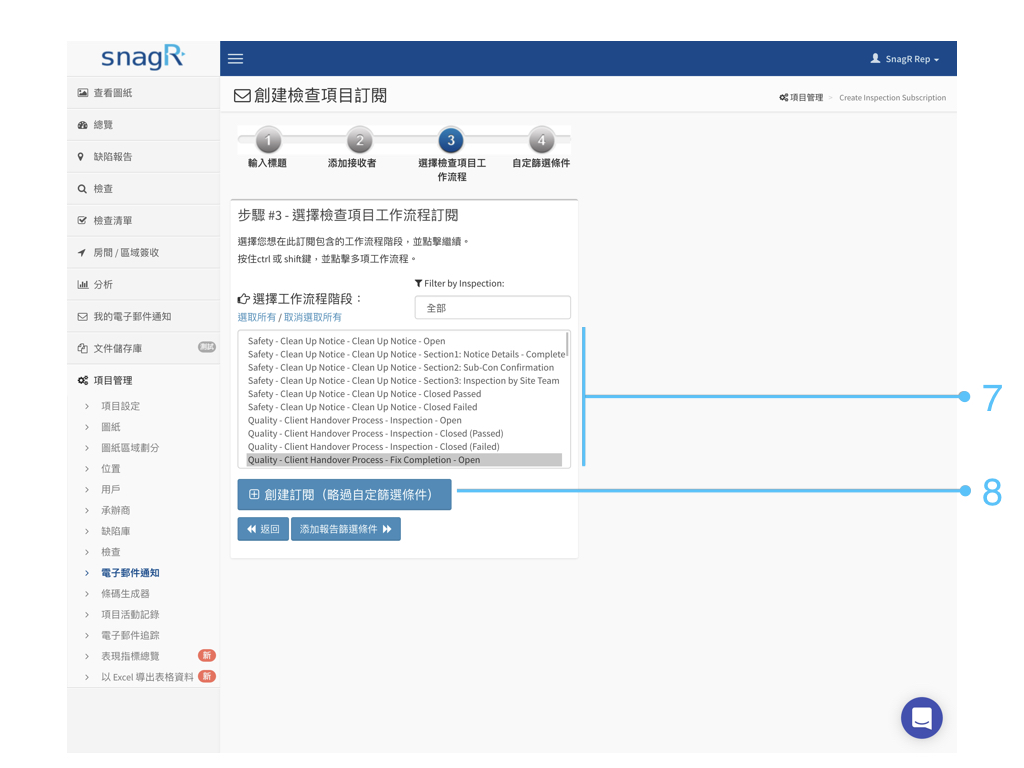This screenshot has width=1024, height=768.
Task: Select 'Clean Up Notice - Closed Failed' row
Action: coord(404,407)
